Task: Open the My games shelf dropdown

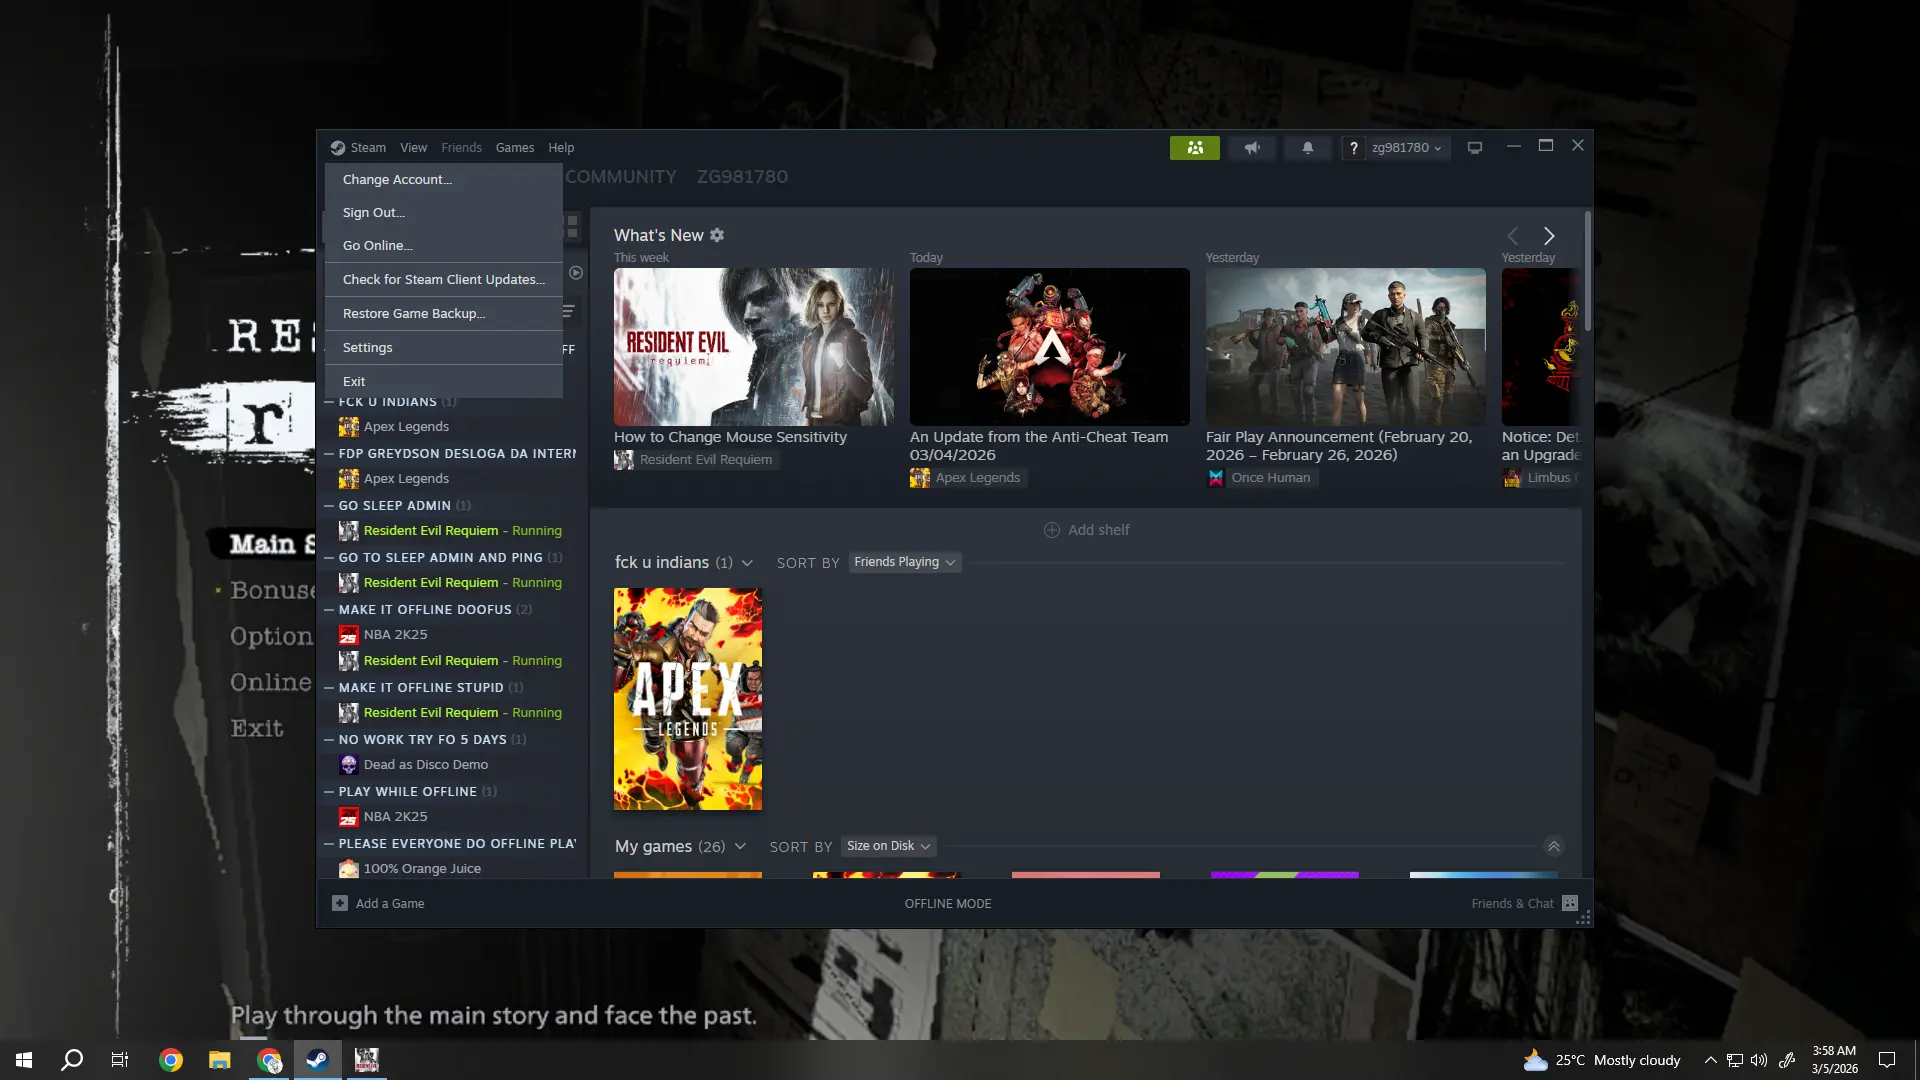Action: (740, 846)
